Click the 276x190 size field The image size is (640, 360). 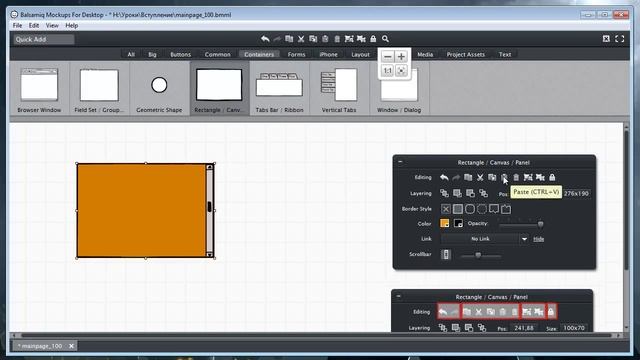pos(576,193)
